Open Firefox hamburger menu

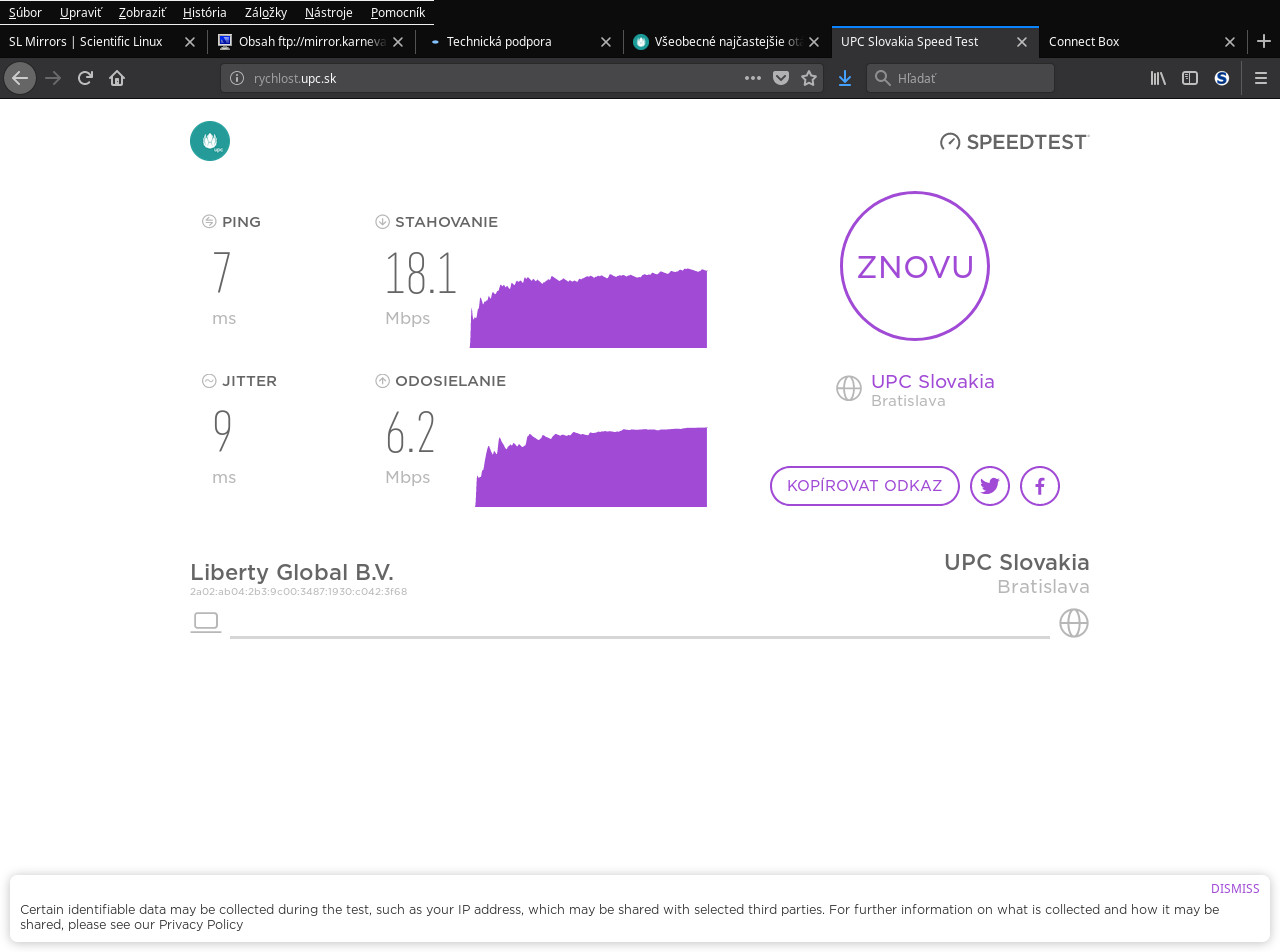1261,78
